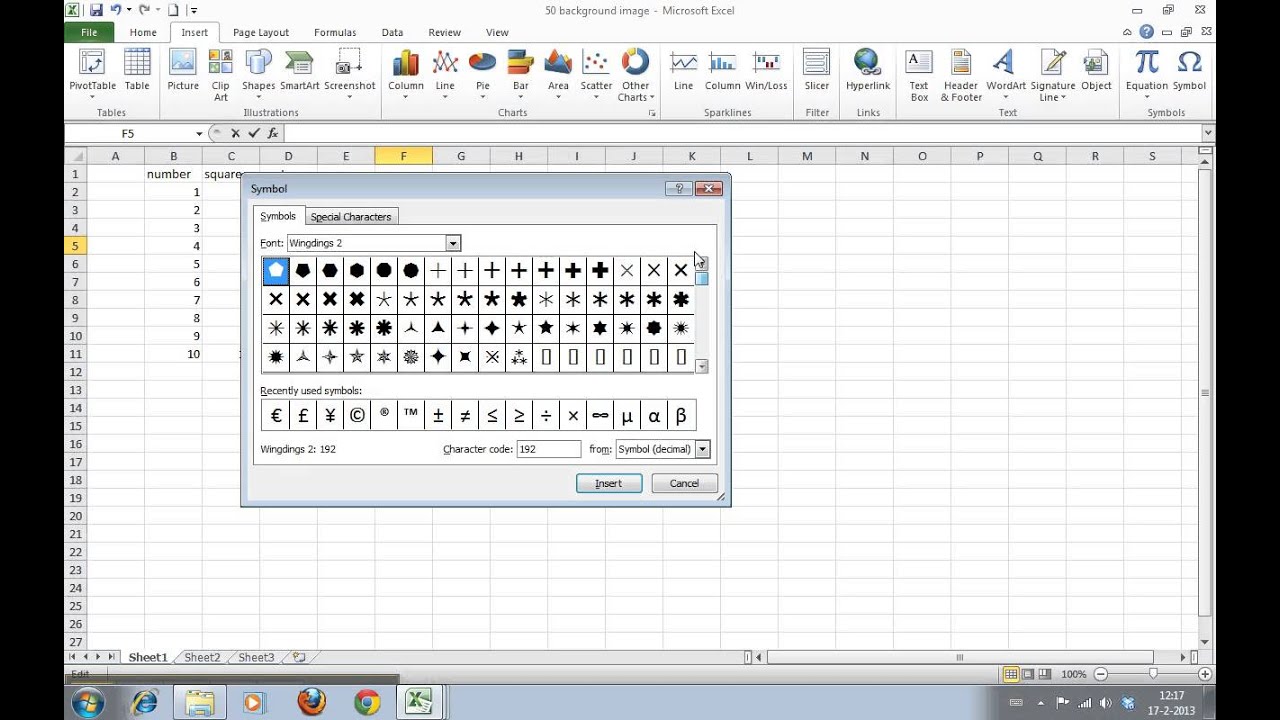Expand the Font dropdown showing Wingdings 2
1280x720 pixels.
pos(453,243)
